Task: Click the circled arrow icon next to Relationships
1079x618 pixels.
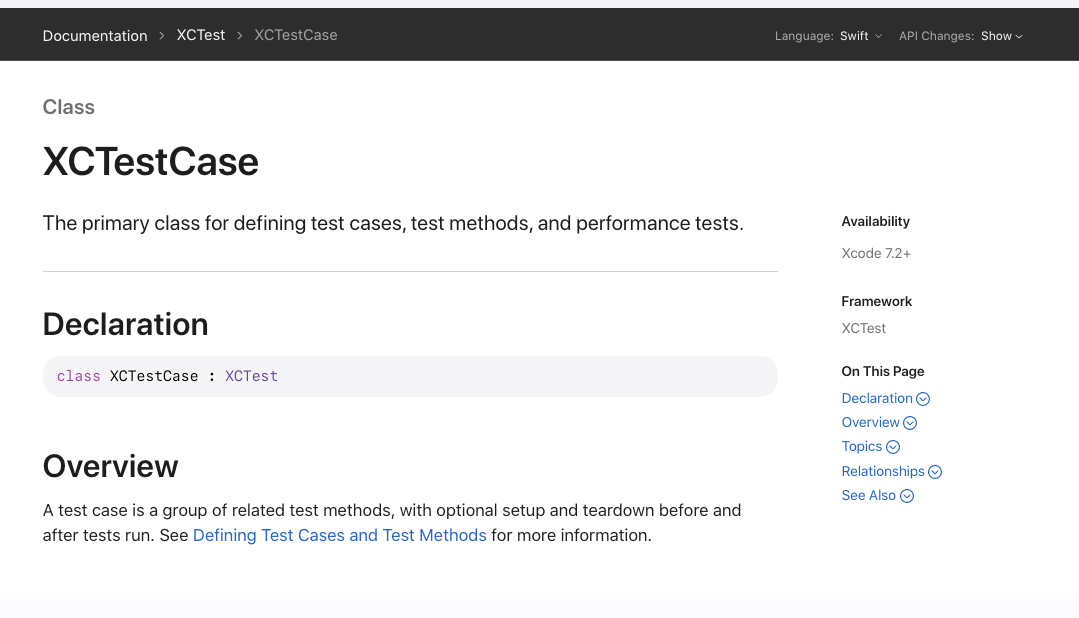Action: [935, 472]
